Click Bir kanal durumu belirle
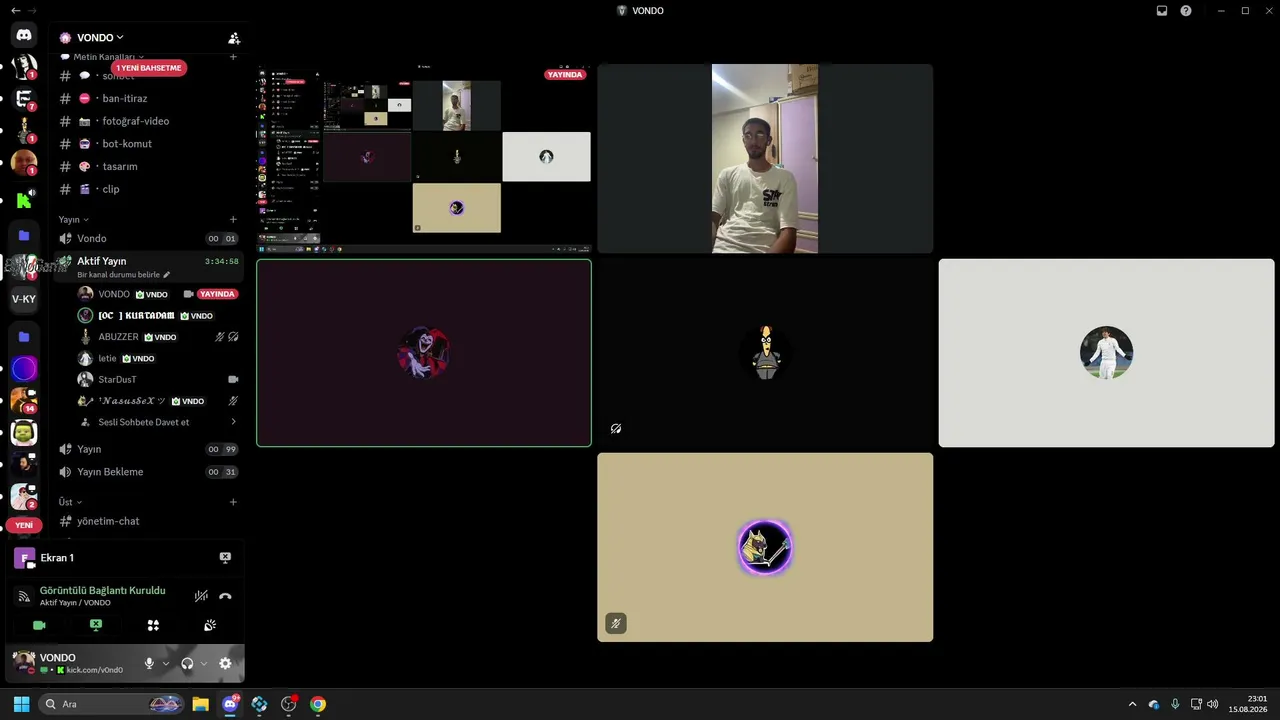Screen dimensions: 1280x720 118,275
